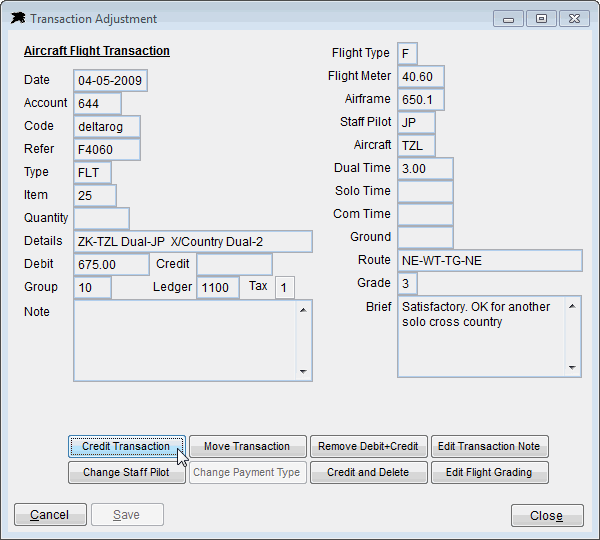Click the empty Solo Time field
This screenshot has height=540, width=600.
[426, 191]
